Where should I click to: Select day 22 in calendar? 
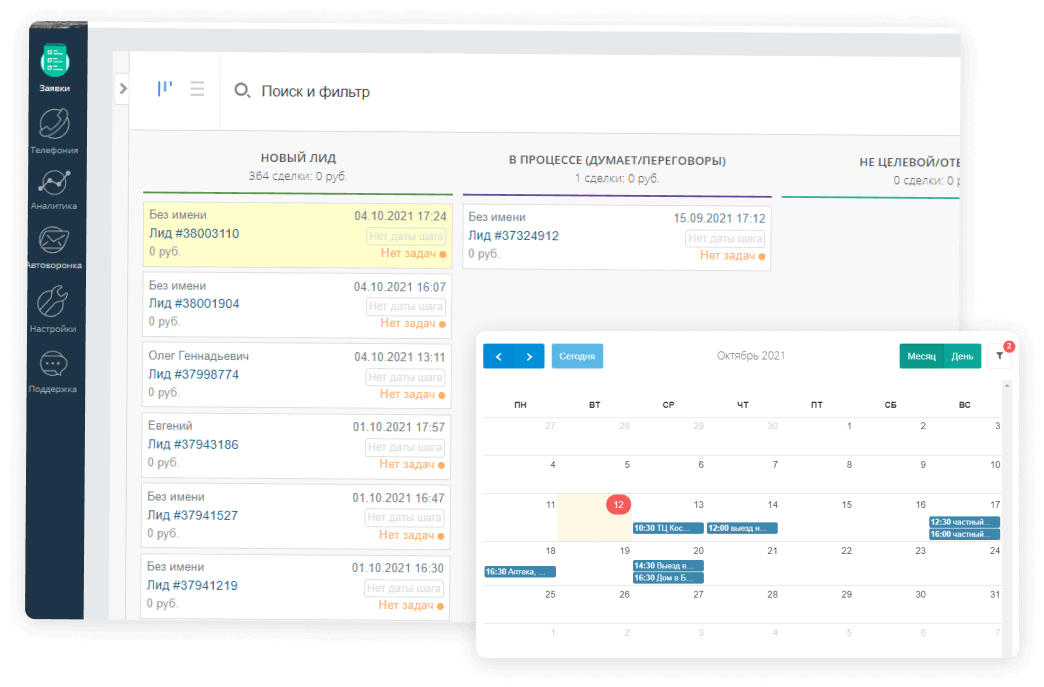click(x=846, y=551)
